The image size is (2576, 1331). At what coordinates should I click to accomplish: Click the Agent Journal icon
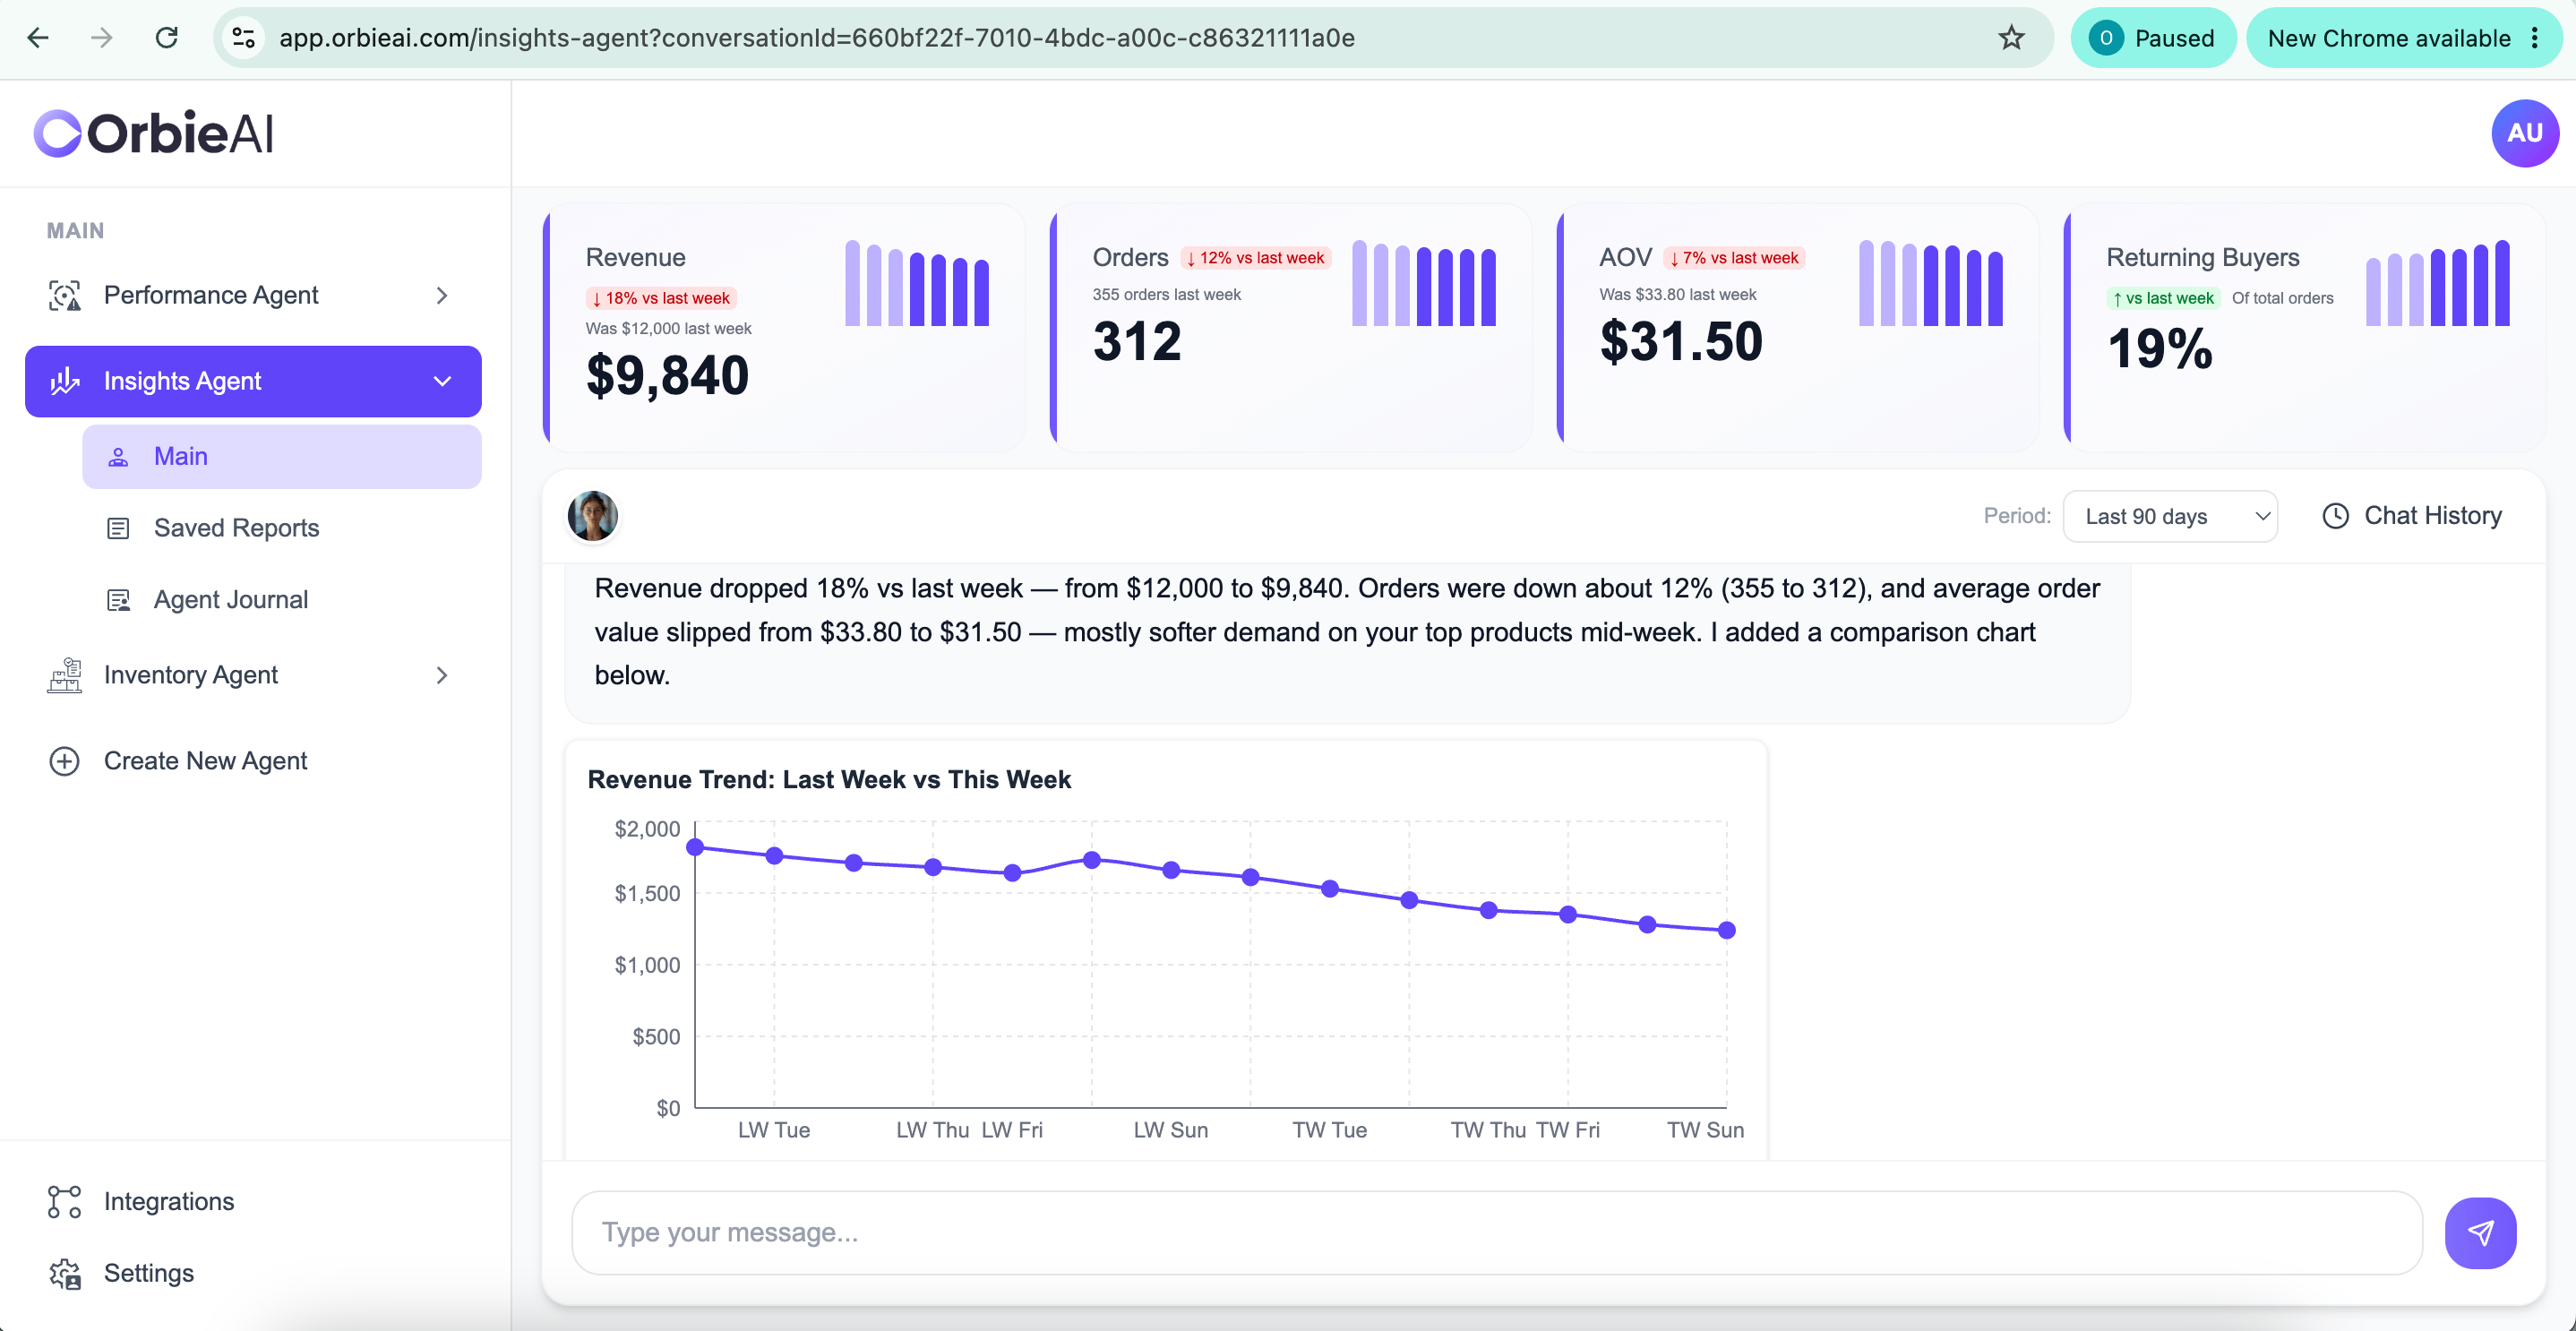(x=118, y=600)
